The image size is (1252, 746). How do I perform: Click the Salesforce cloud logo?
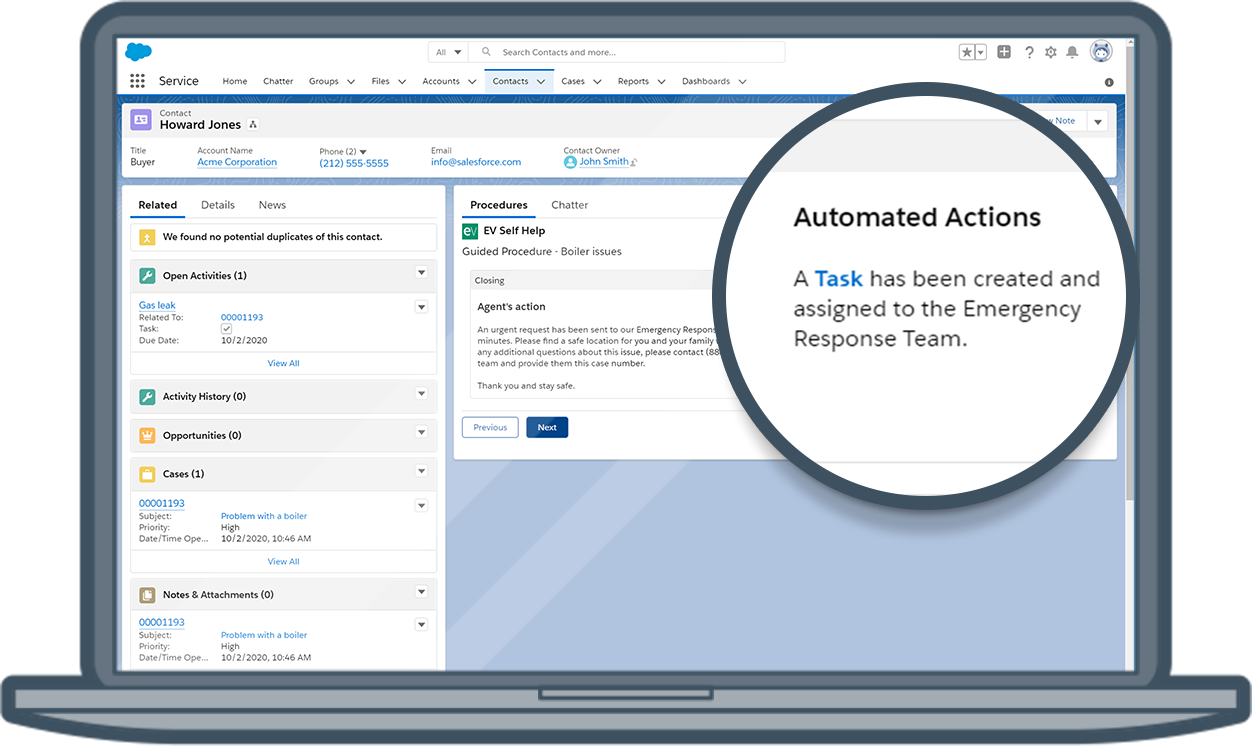coord(139,52)
